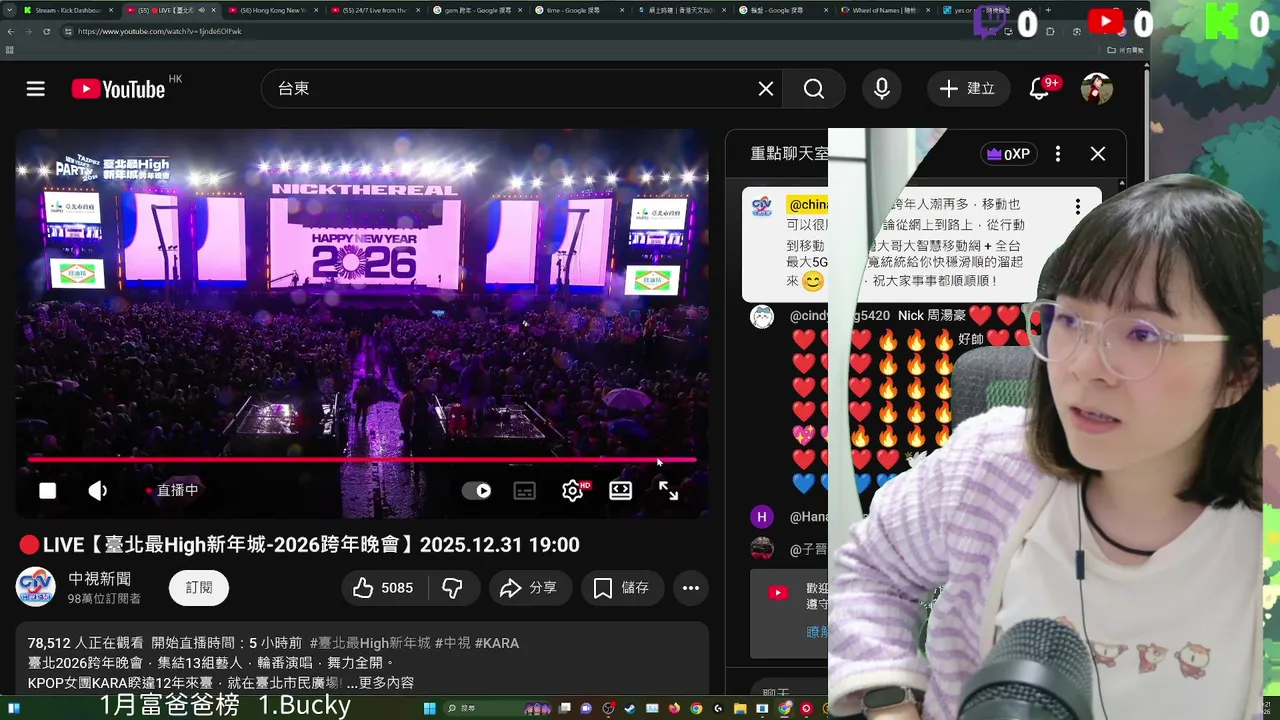Screen dimensions: 1280x720
Task: Subscribe to 中視新聞 with 訂閱
Action: click(x=199, y=588)
